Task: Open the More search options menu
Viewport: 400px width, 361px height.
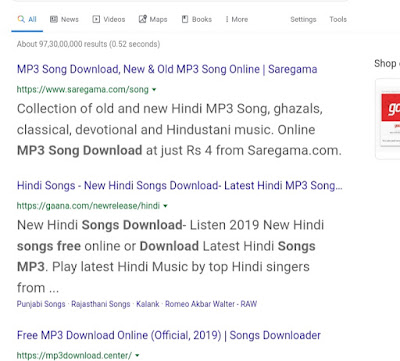Action: click(x=237, y=19)
